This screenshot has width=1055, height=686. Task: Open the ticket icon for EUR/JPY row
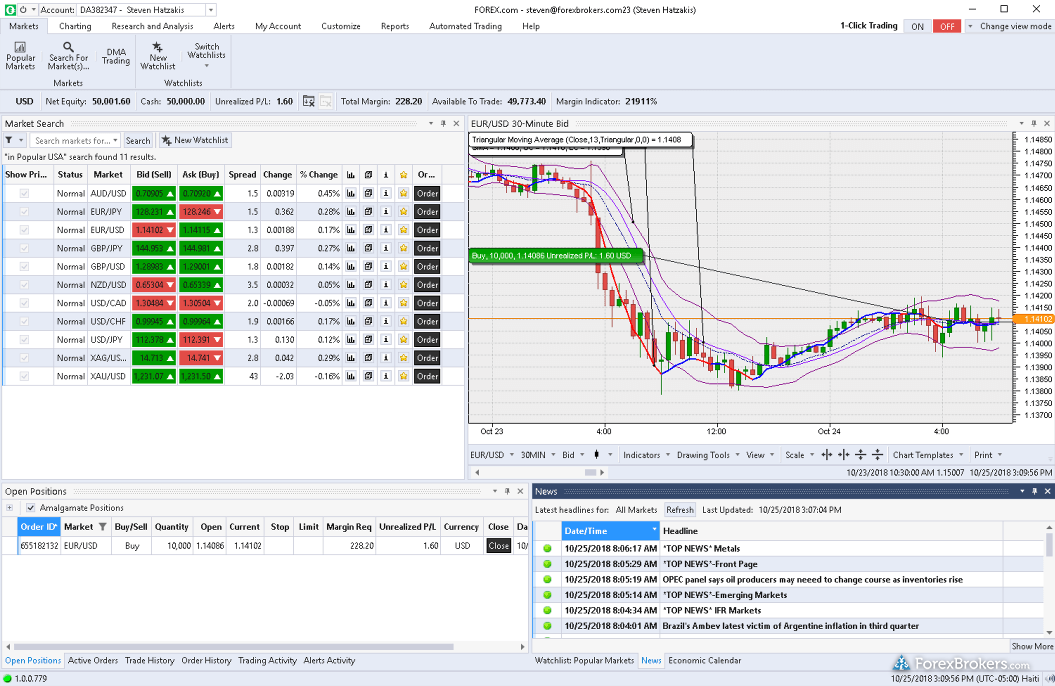click(368, 211)
